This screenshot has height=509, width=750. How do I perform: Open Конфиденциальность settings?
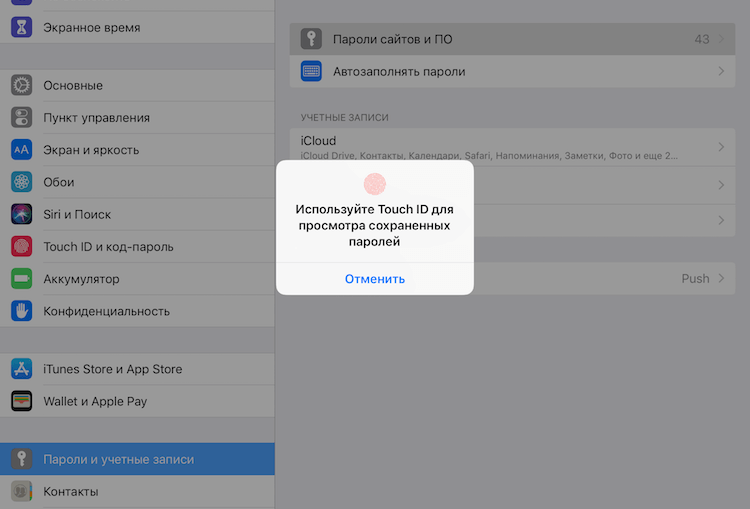click(137, 311)
